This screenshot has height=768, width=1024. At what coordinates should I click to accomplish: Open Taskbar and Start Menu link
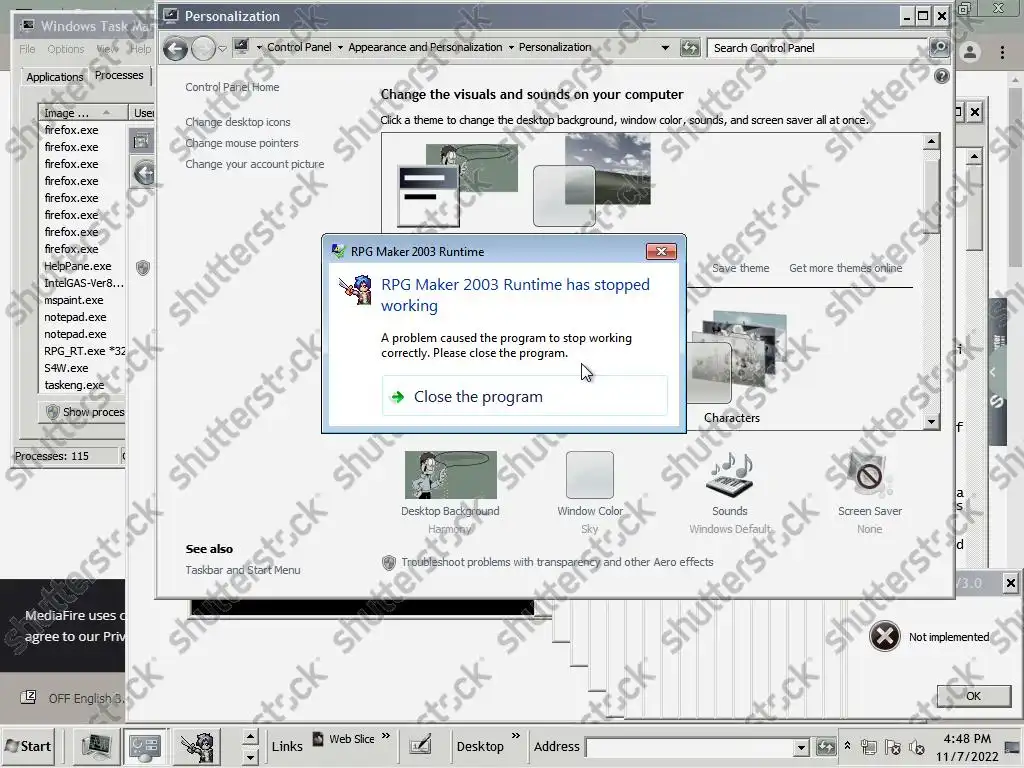(243, 570)
